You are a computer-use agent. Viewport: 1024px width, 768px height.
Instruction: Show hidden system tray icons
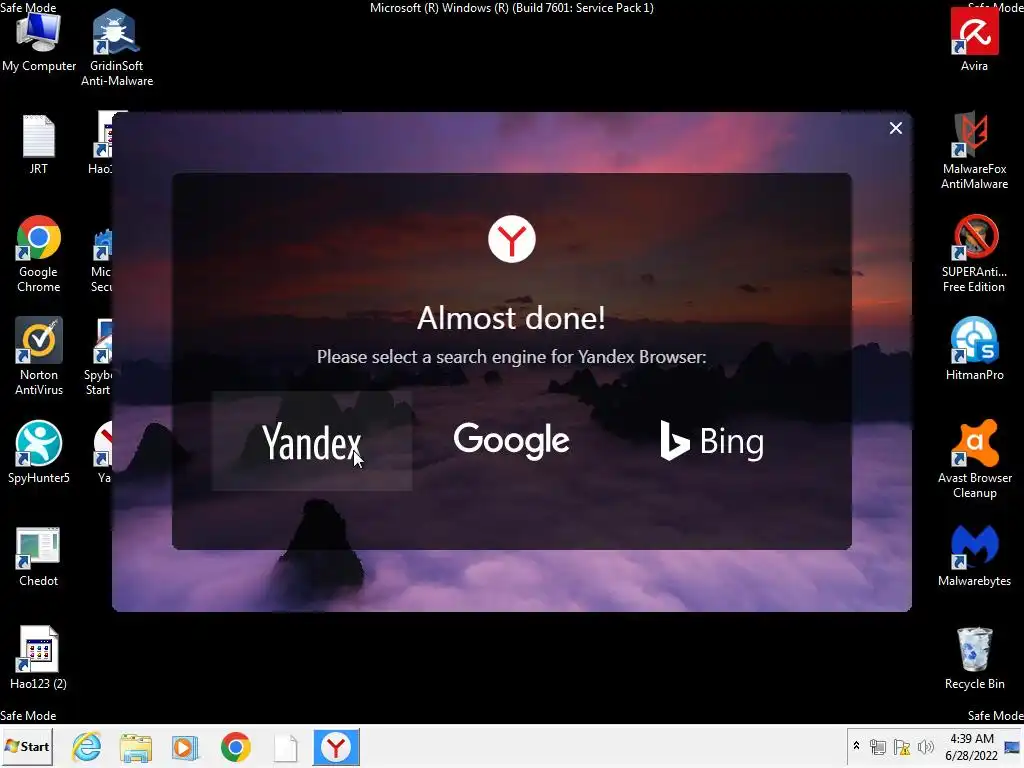(856, 746)
